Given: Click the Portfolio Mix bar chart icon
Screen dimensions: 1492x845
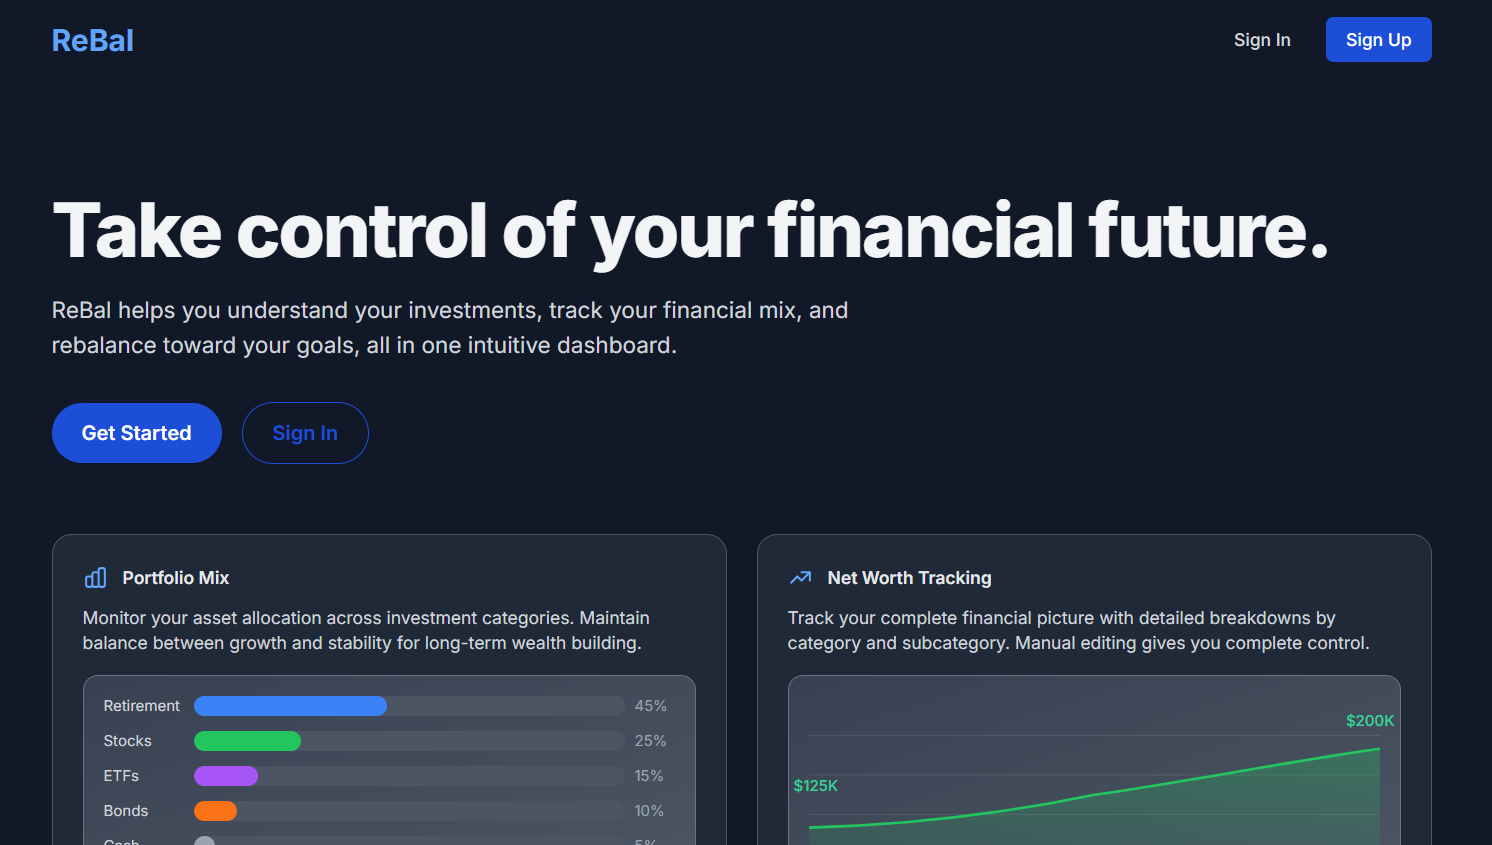Looking at the screenshot, I should tap(96, 578).
